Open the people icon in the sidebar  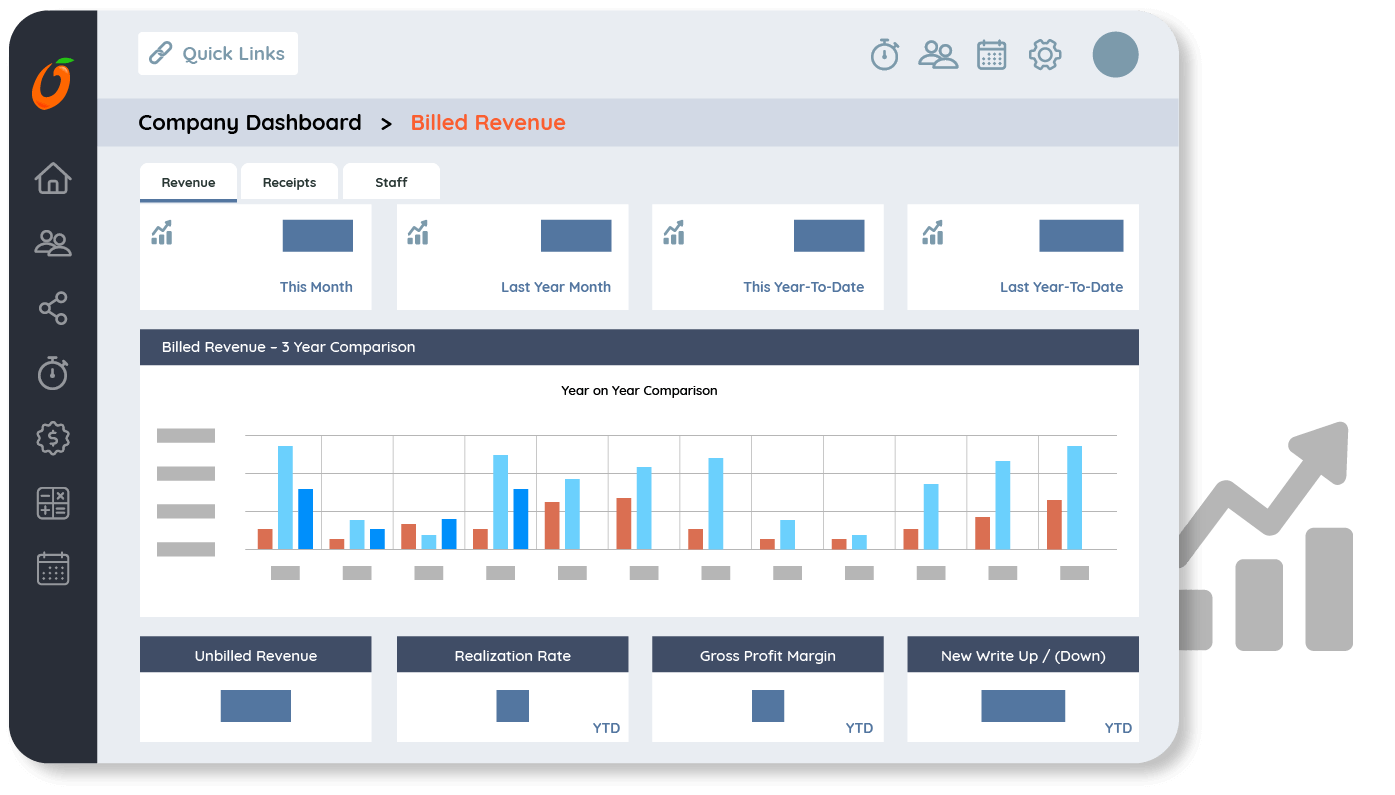tap(53, 243)
